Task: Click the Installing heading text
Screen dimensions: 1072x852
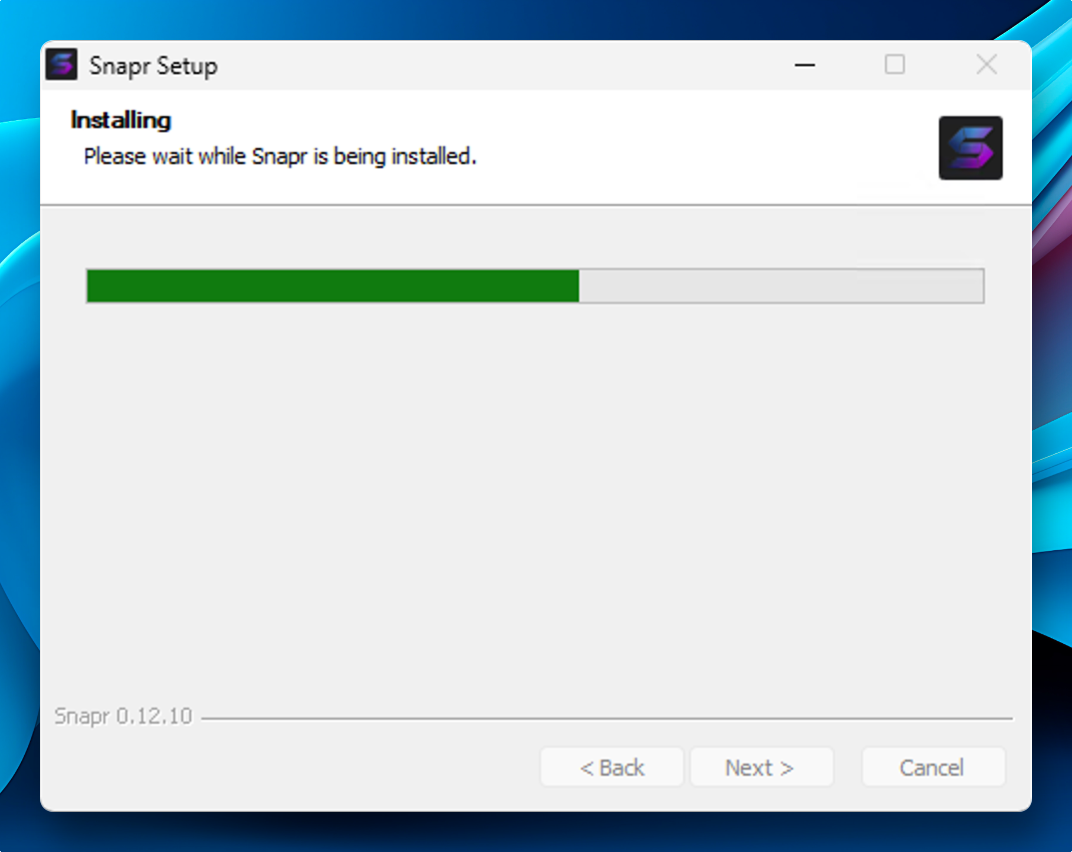Action: (119, 120)
